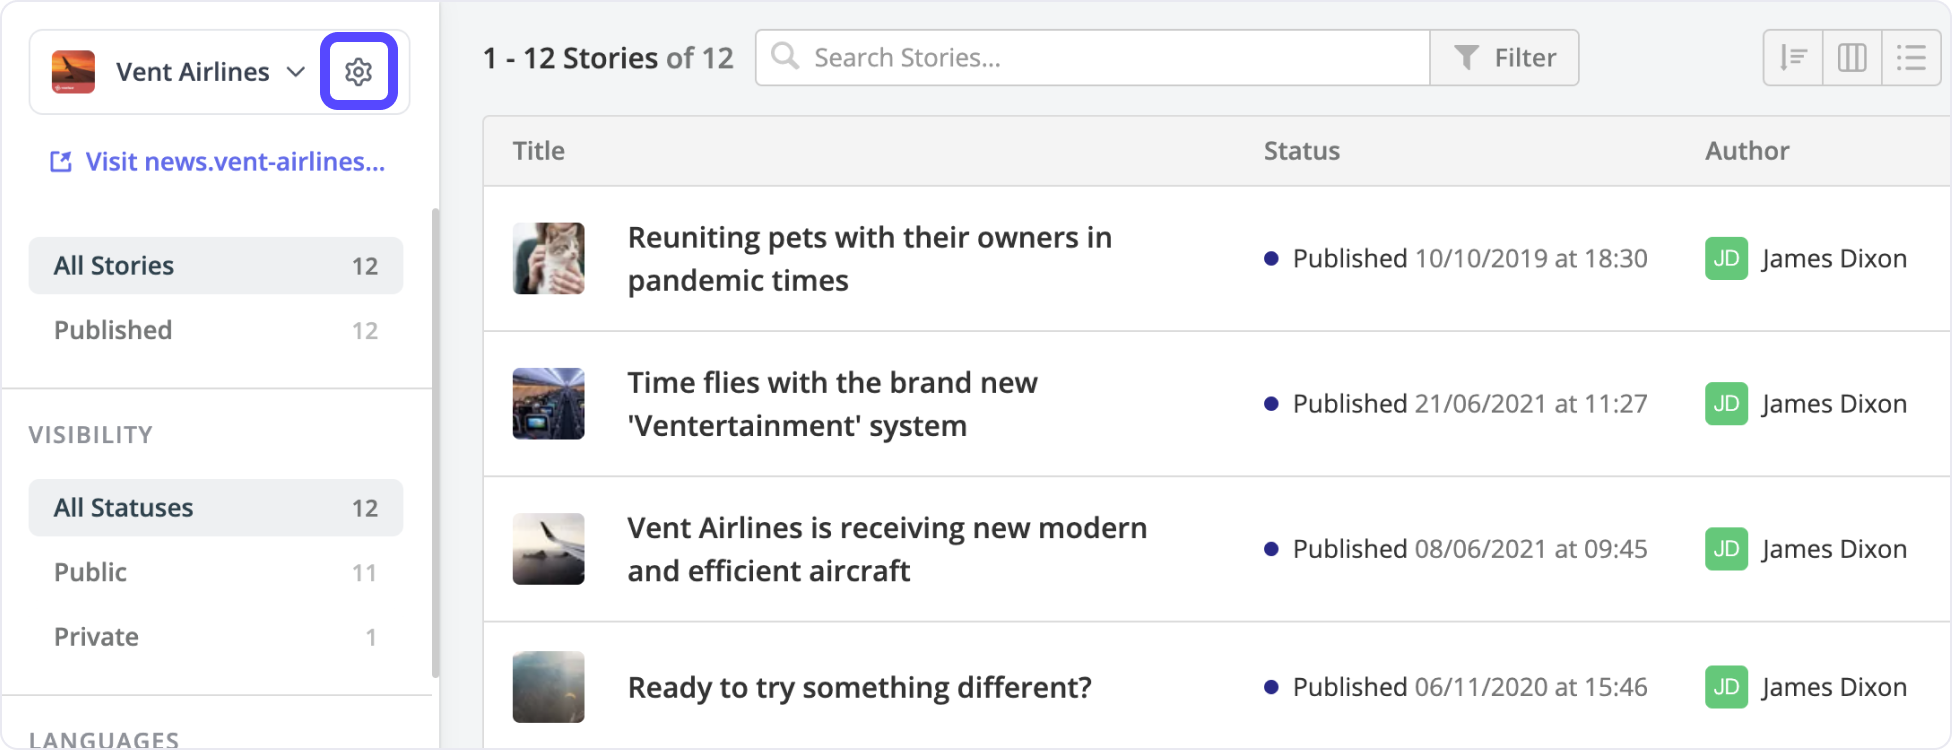Screen dimensions: 1952x750
Task: Show All Statuses visibility filter
Action: pos(216,508)
